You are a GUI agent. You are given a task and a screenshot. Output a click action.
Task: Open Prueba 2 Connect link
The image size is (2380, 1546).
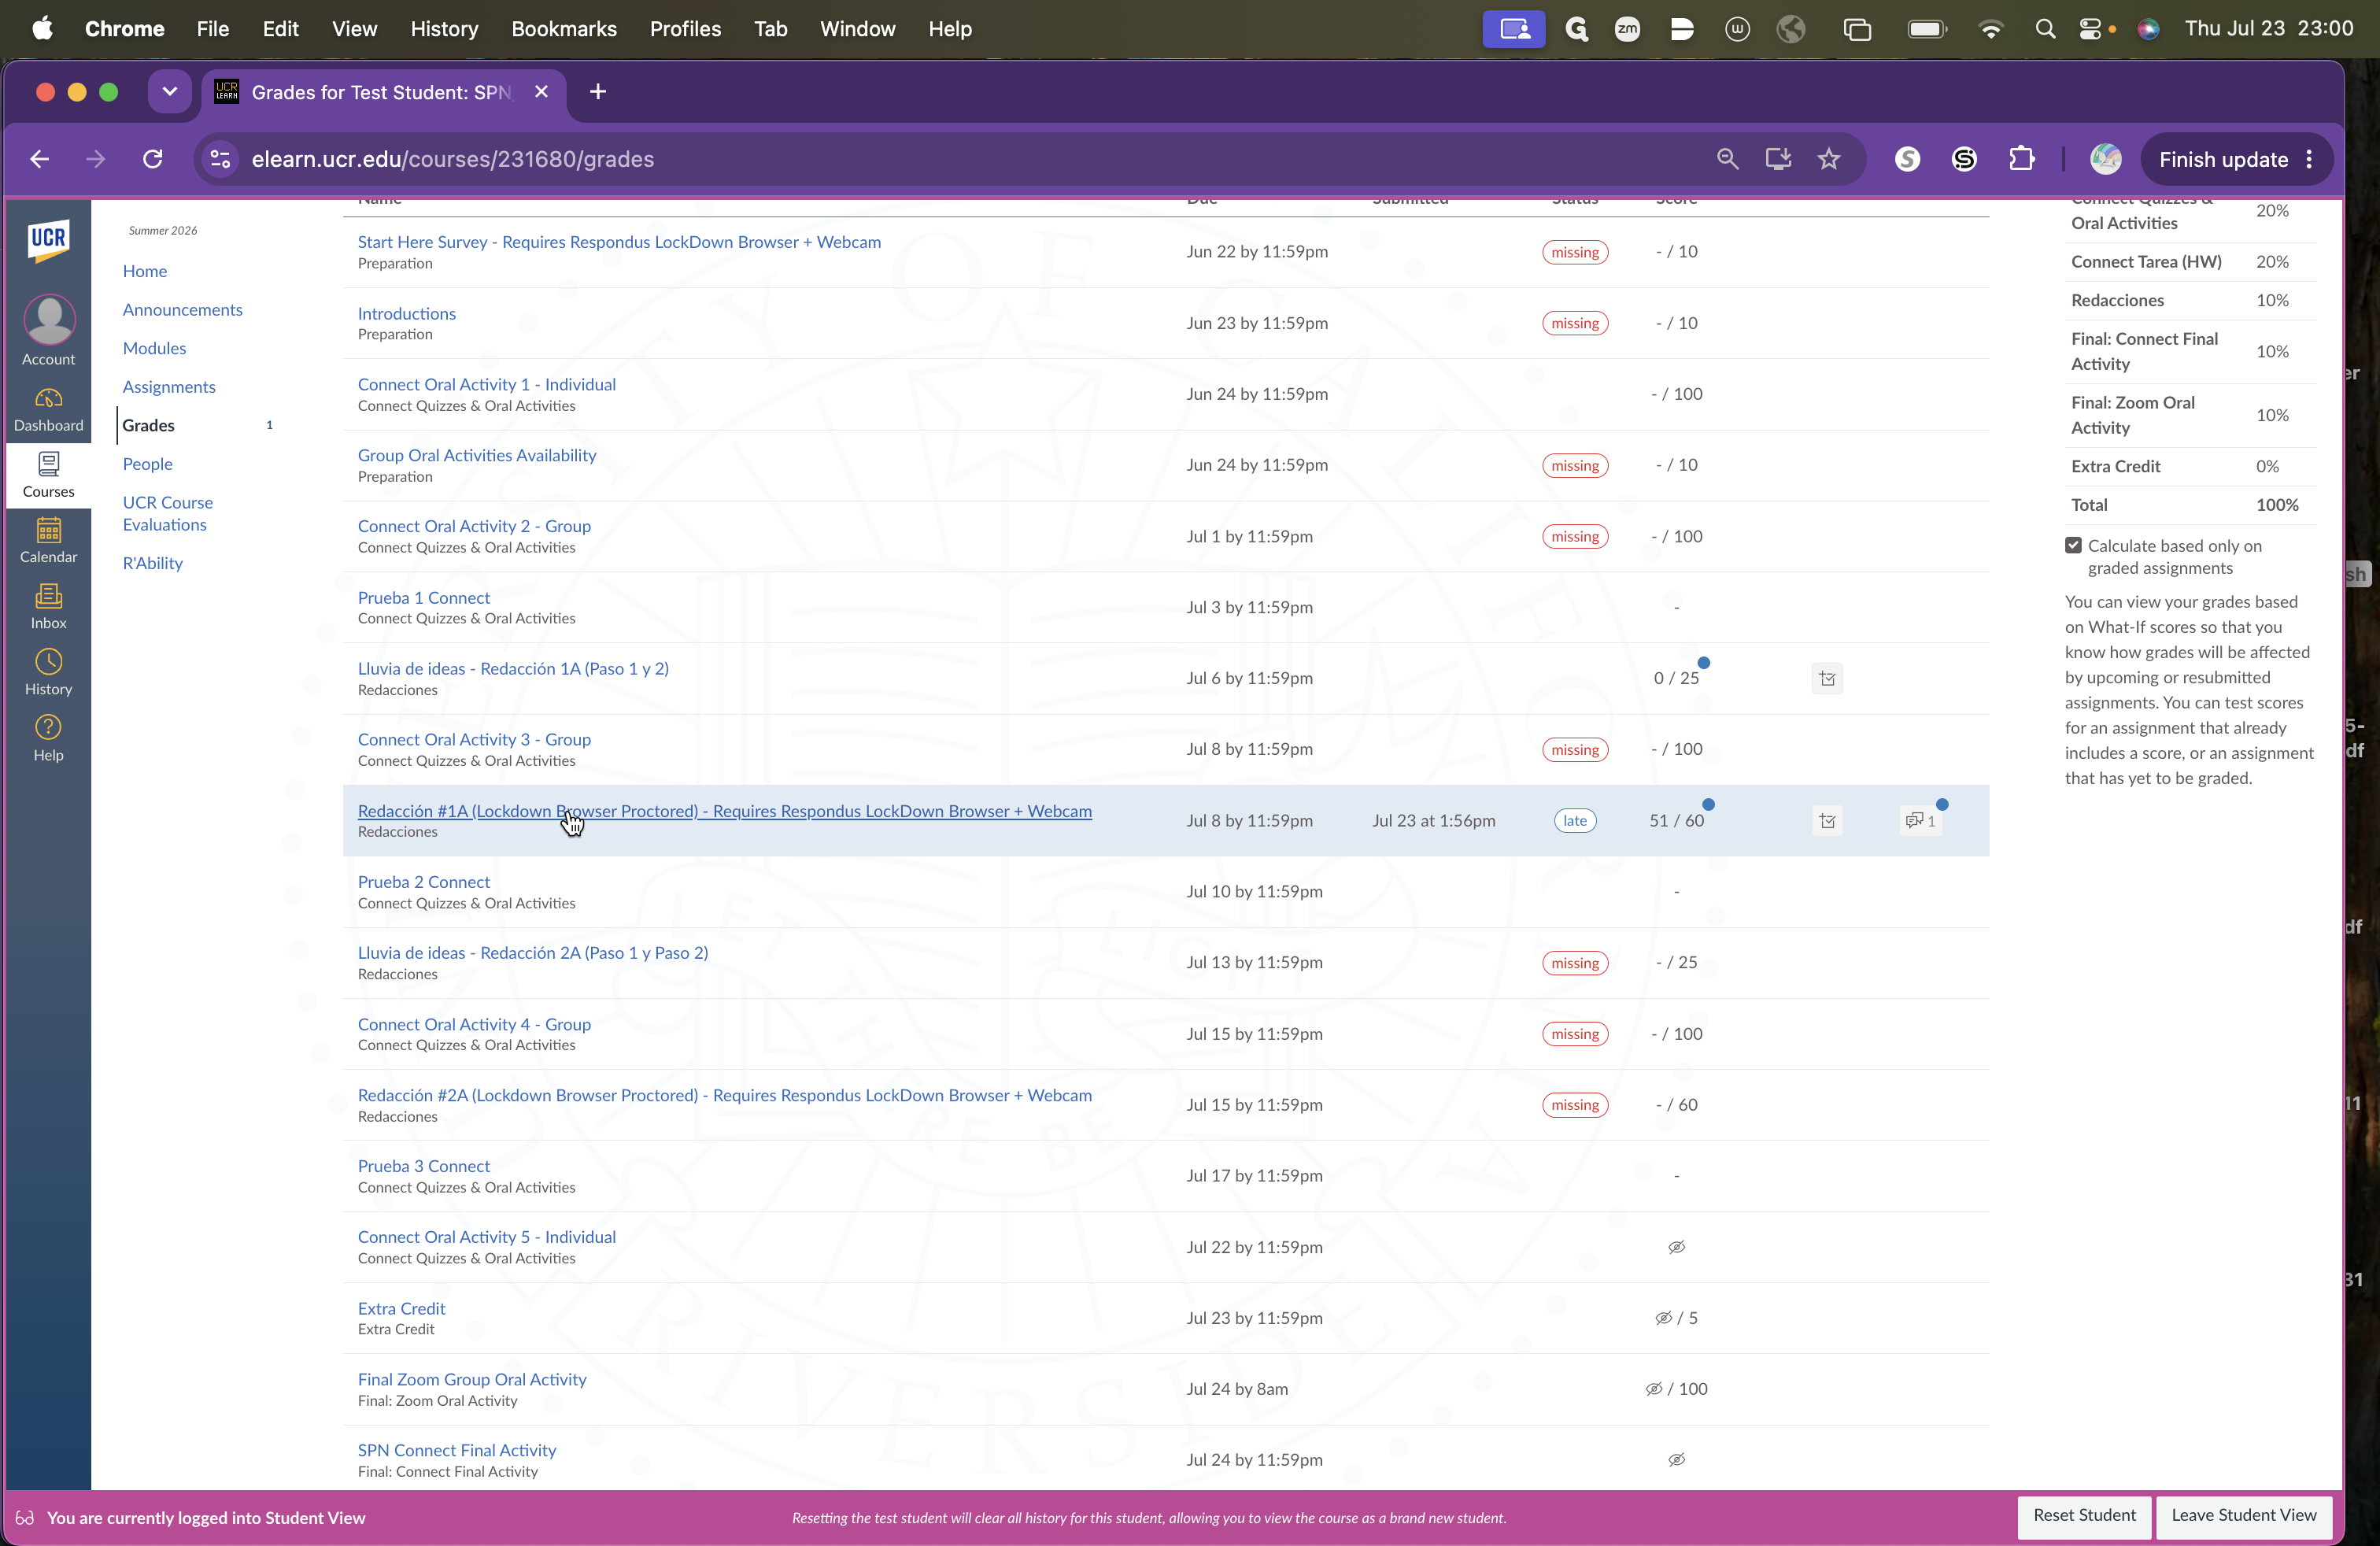[x=424, y=882]
